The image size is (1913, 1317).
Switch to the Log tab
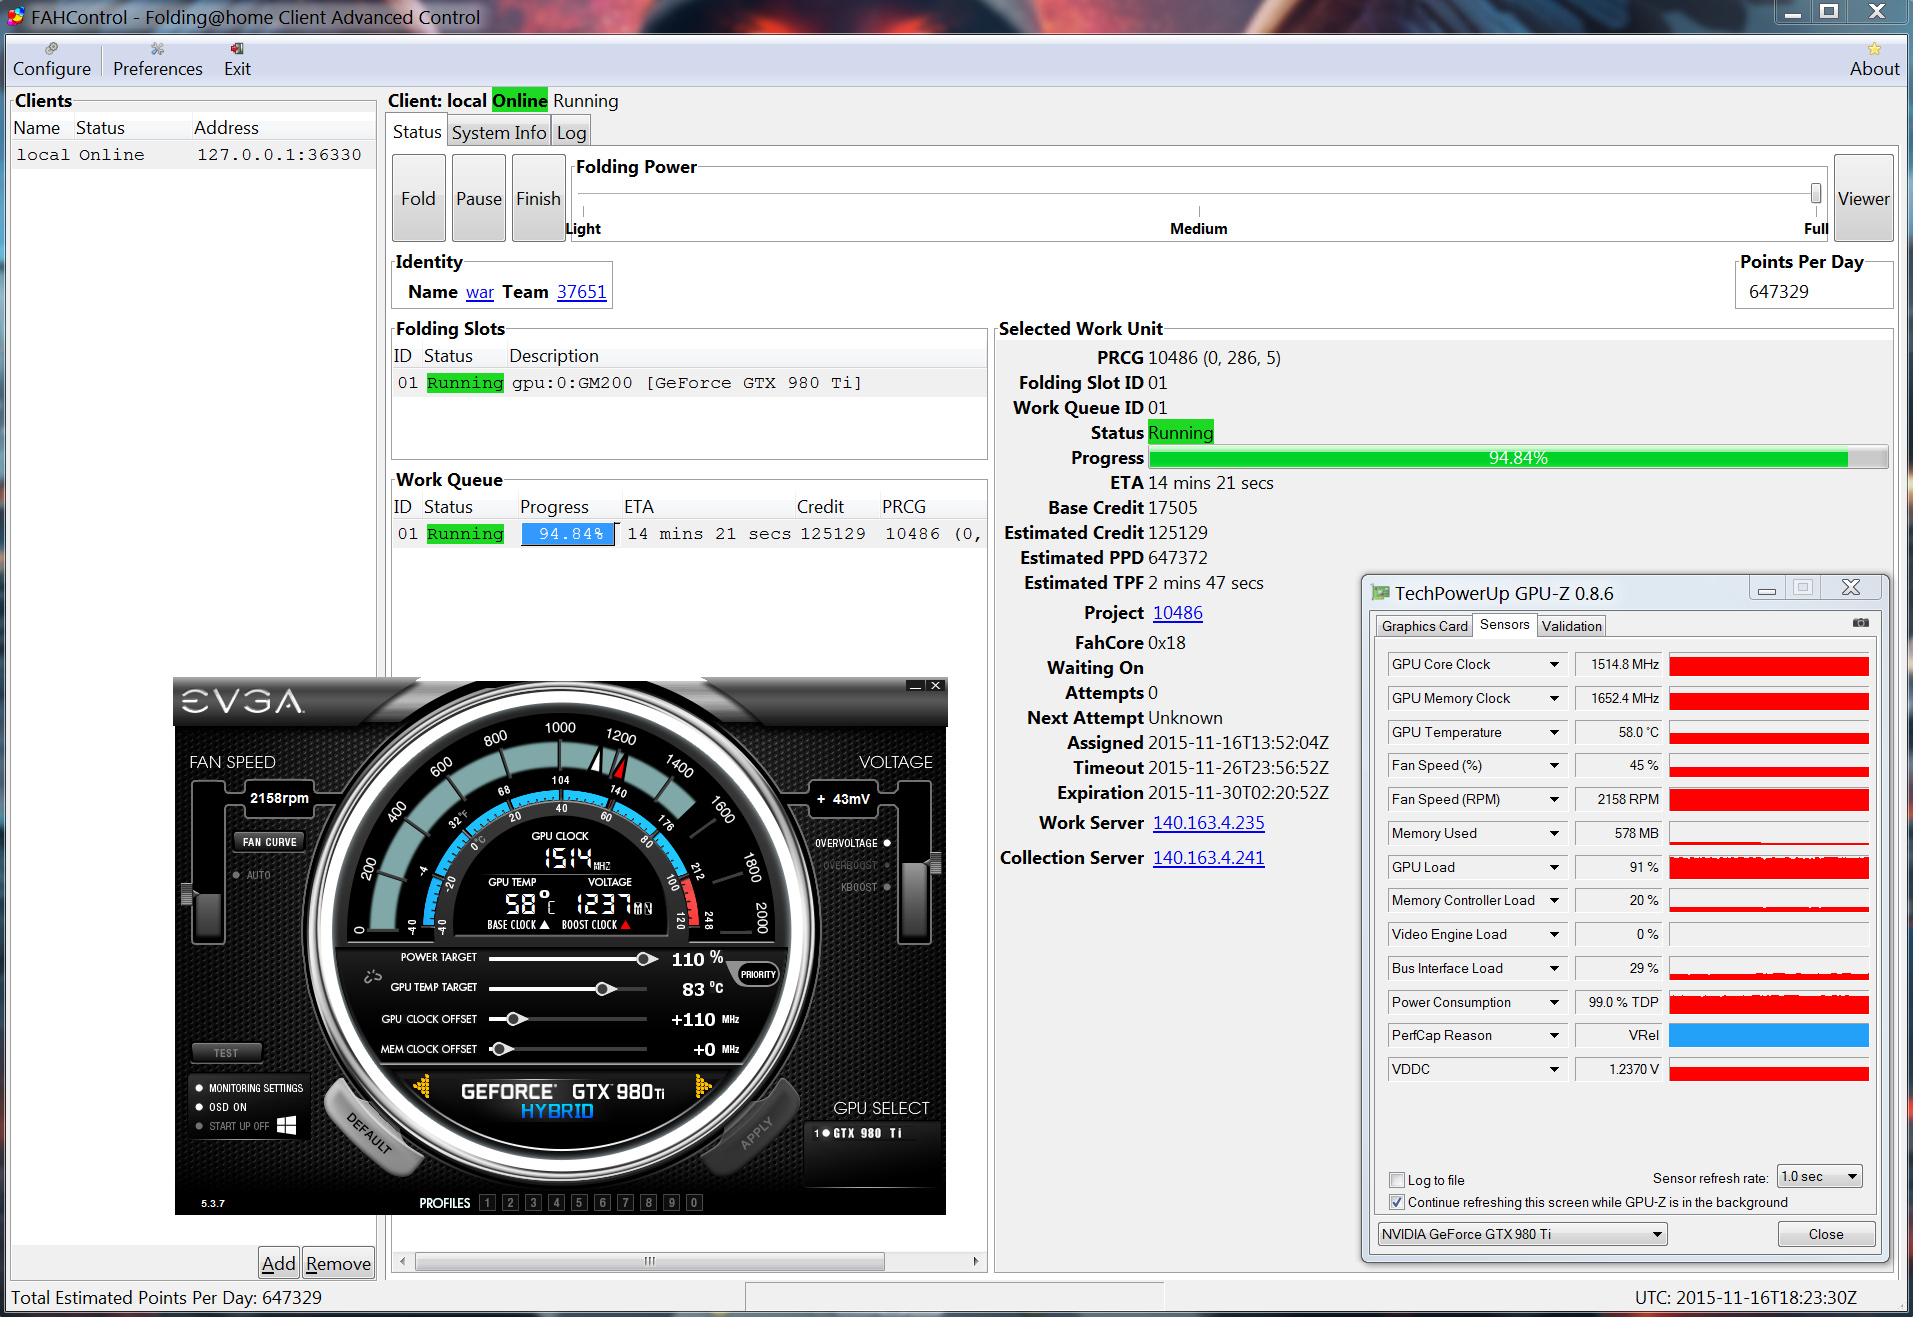(x=571, y=132)
